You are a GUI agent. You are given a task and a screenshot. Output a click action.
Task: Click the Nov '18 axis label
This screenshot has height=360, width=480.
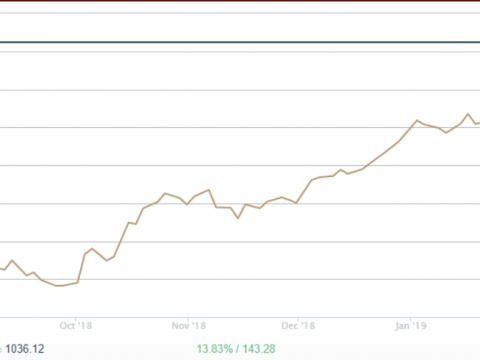click(x=189, y=326)
